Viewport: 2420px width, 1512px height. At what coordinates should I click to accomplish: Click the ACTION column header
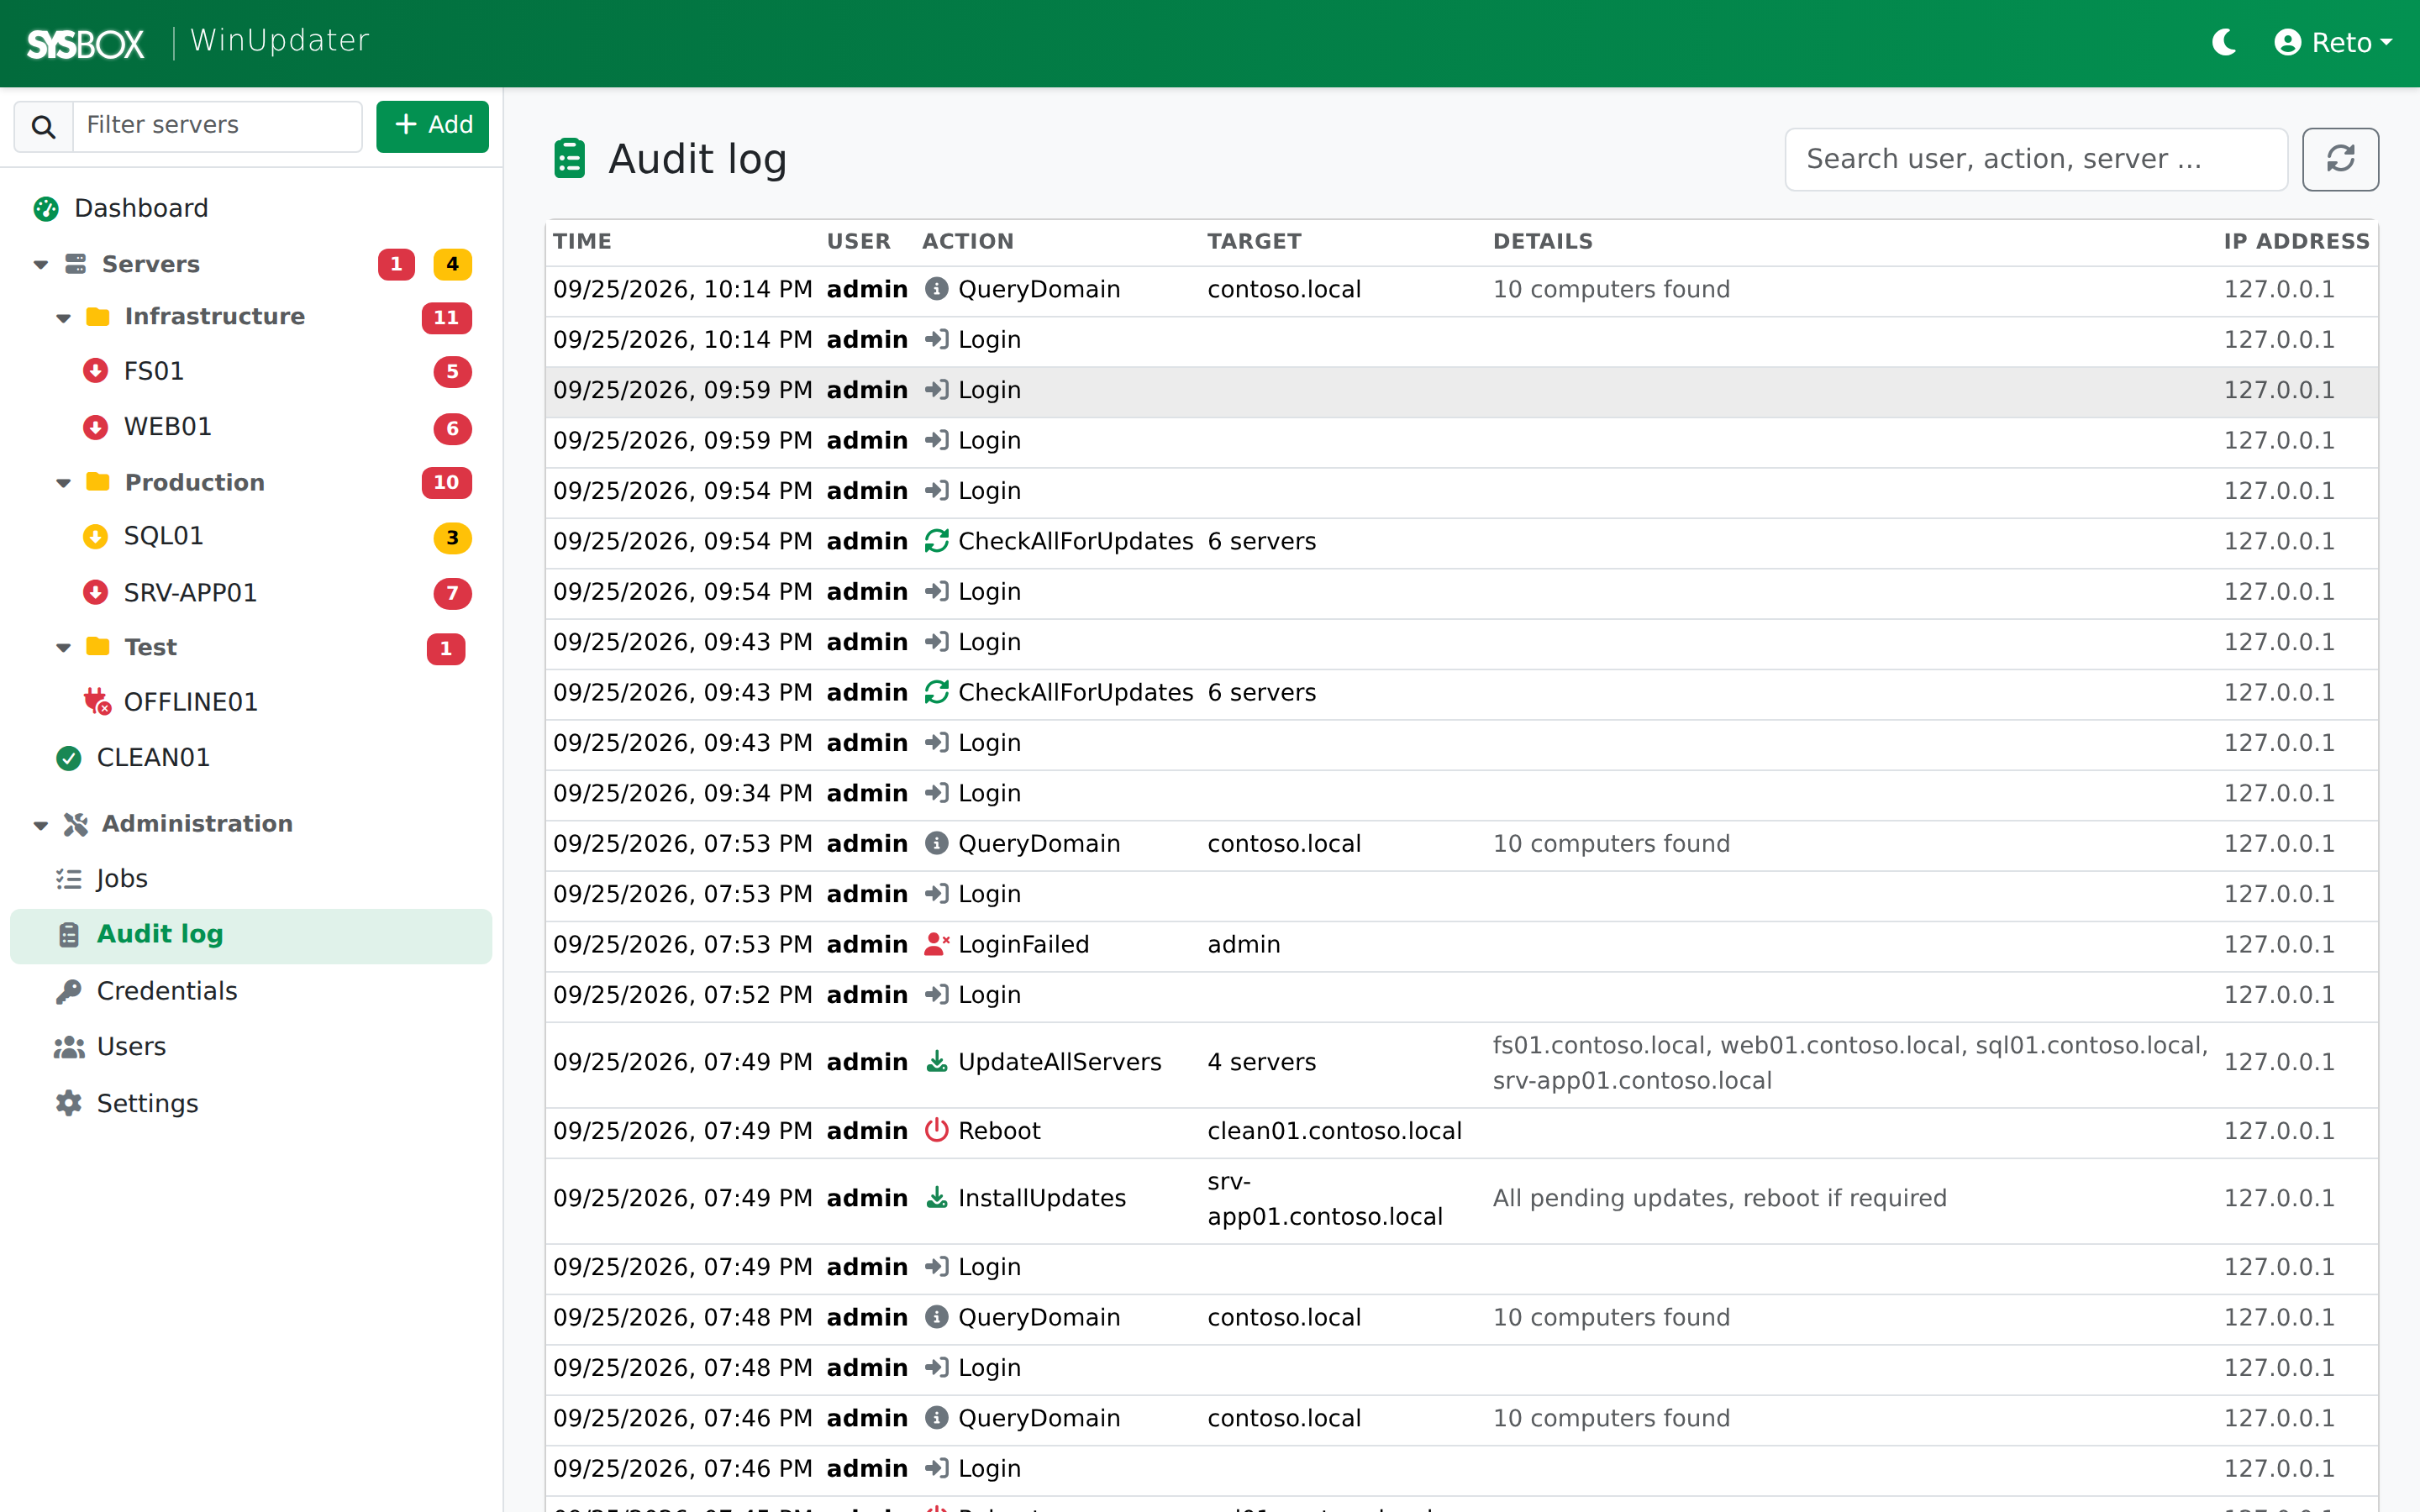click(x=967, y=241)
